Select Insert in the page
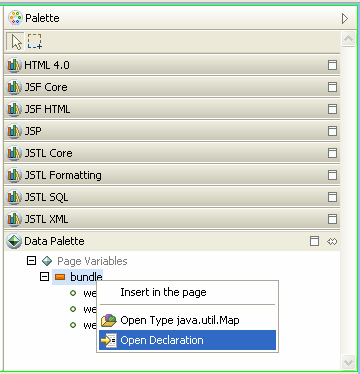This screenshot has height=374, width=360. click(188, 292)
